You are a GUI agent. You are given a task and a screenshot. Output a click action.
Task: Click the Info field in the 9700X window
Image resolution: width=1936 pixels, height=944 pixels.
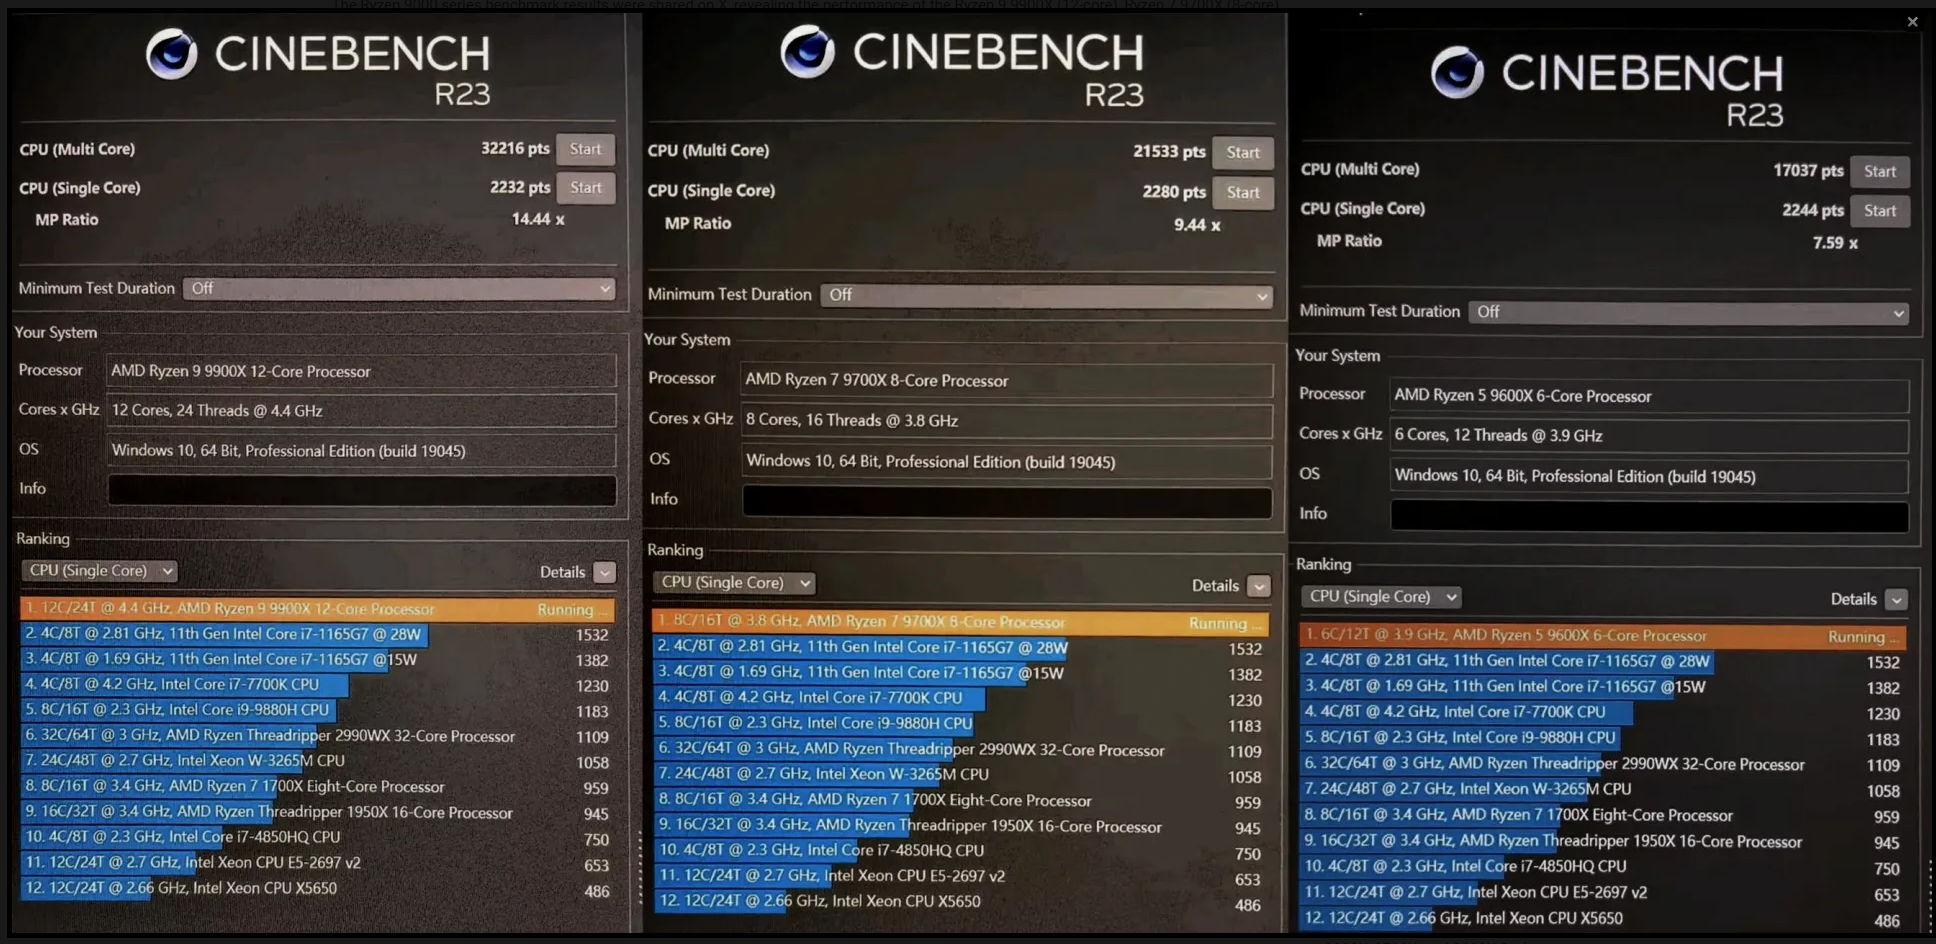(1008, 501)
